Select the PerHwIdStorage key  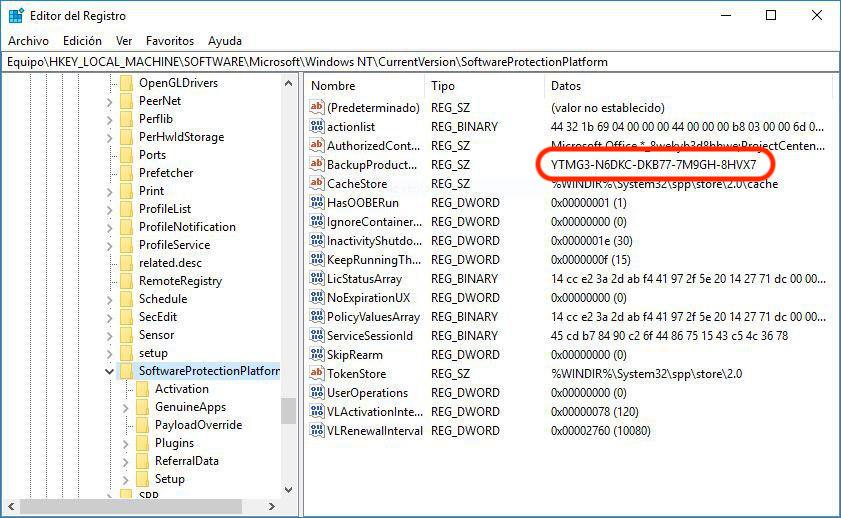(x=181, y=137)
